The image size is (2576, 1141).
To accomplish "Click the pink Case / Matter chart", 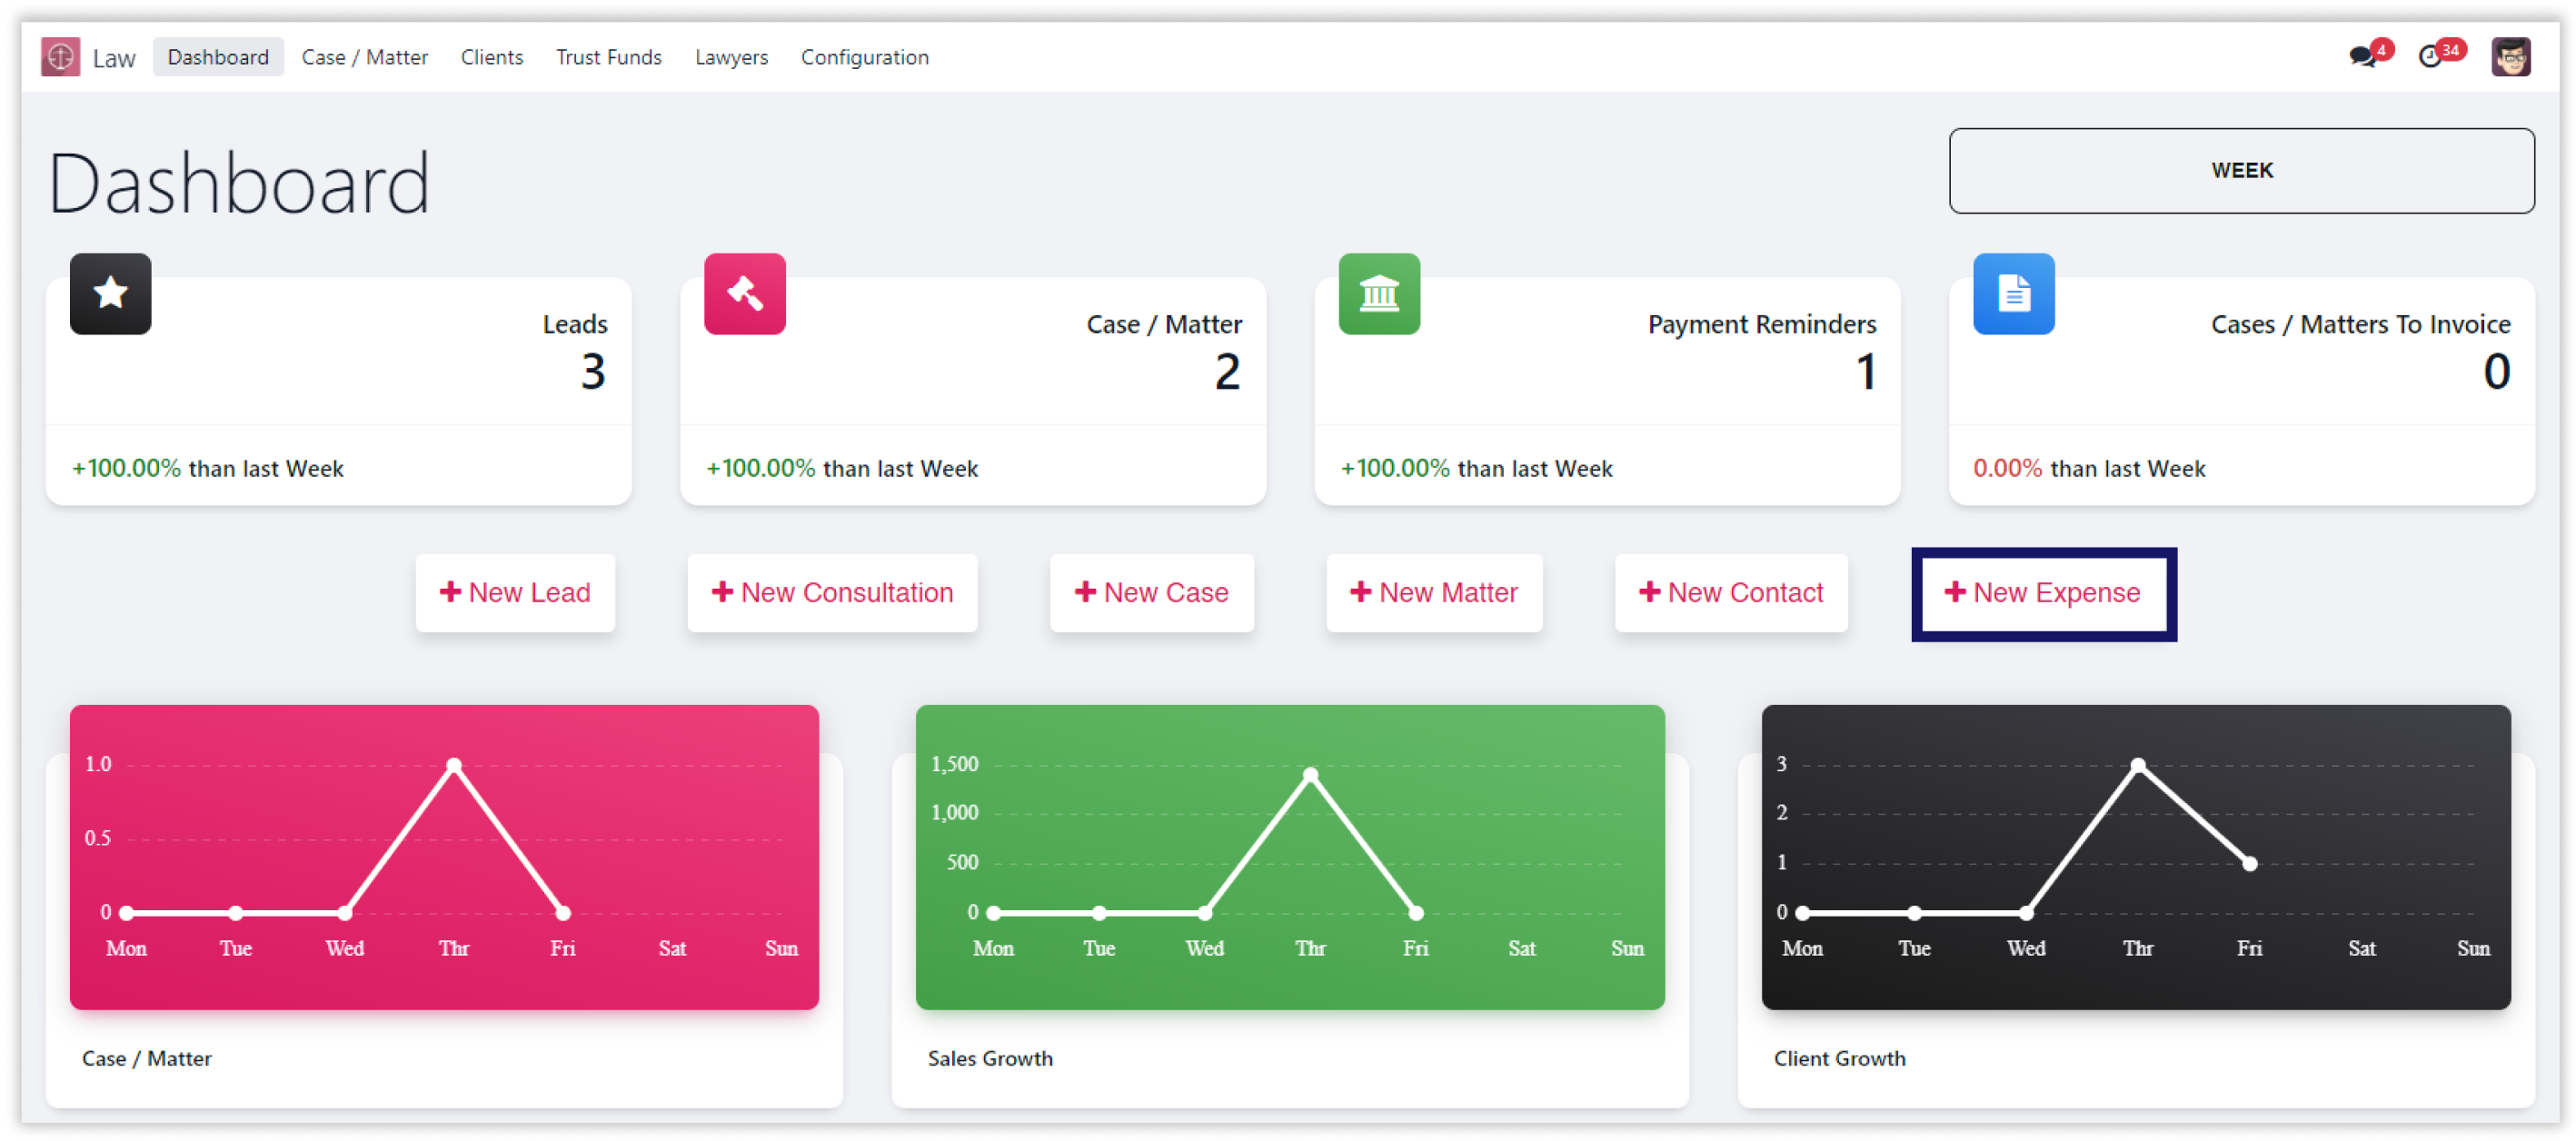I will 444,857.
